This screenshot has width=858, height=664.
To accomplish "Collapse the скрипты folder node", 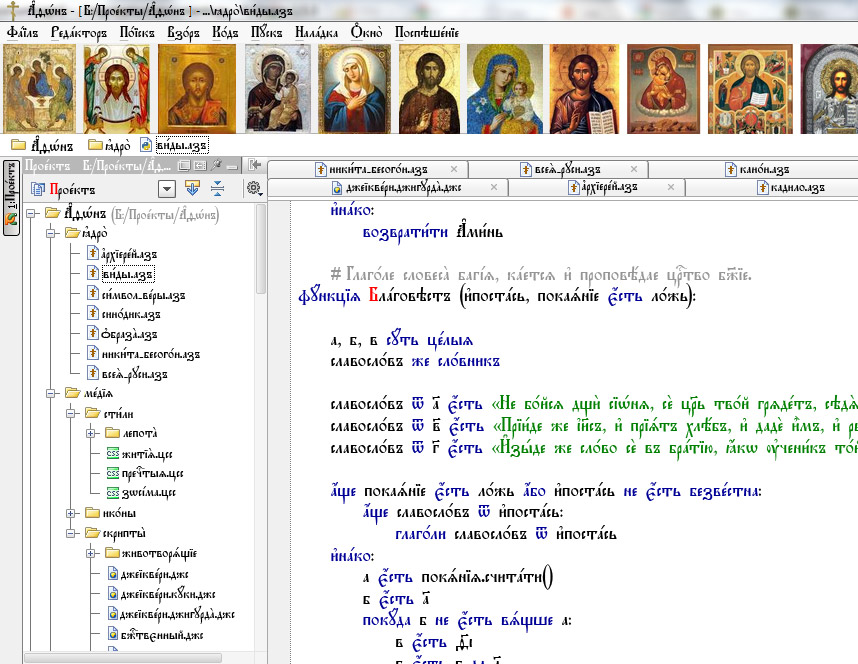I will point(71,533).
